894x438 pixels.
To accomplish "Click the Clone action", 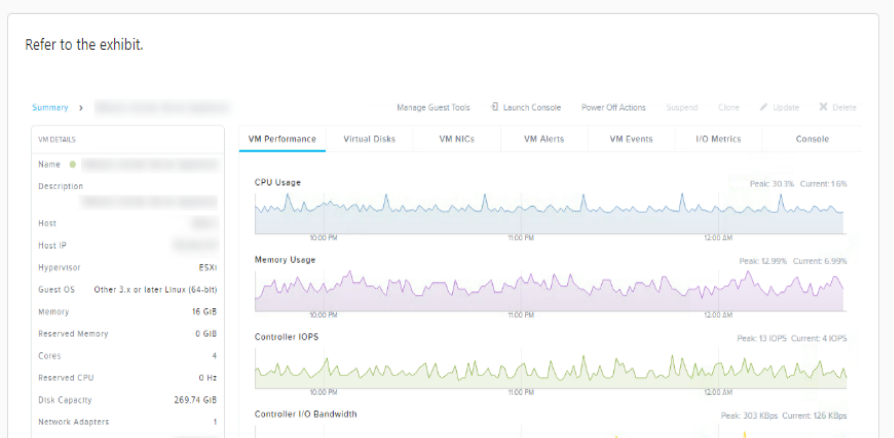I will (729, 107).
